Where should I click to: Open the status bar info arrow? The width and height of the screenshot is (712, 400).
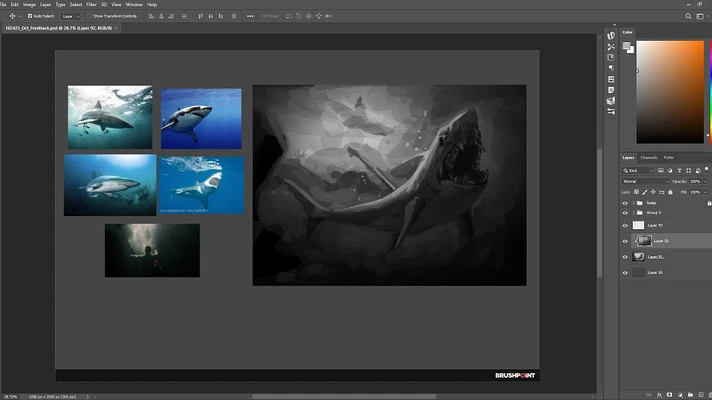tap(88, 397)
